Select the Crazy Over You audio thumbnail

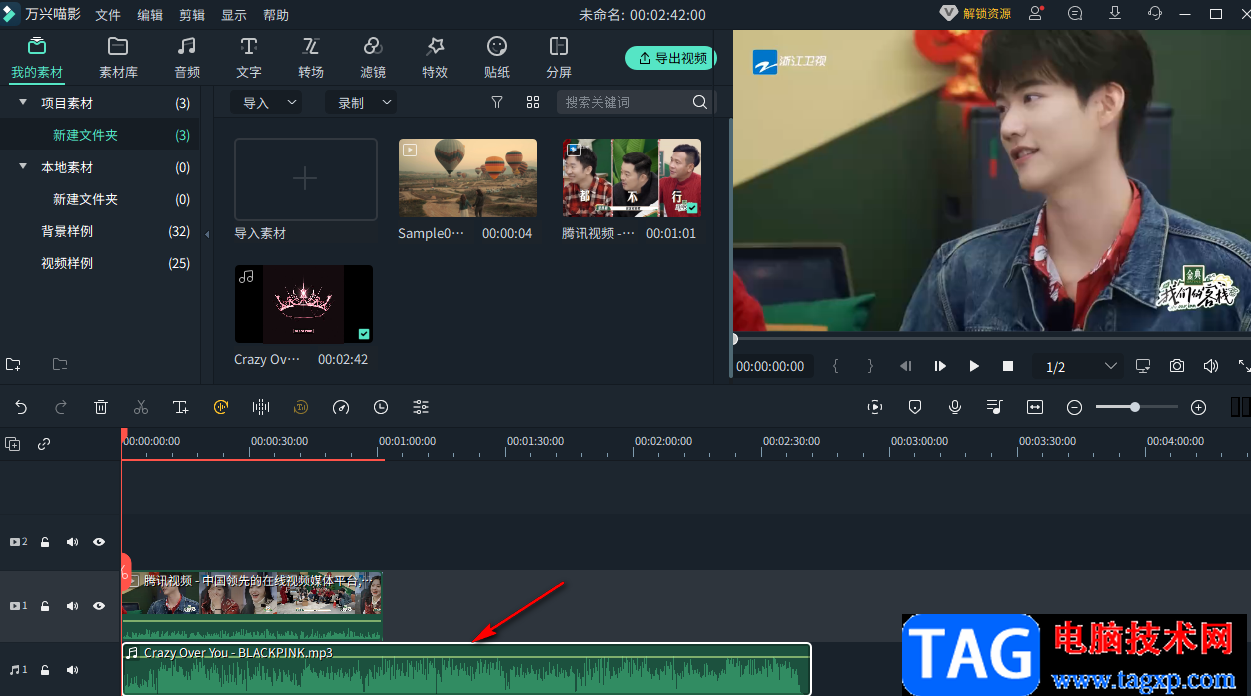pyautogui.click(x=304, y=304)
